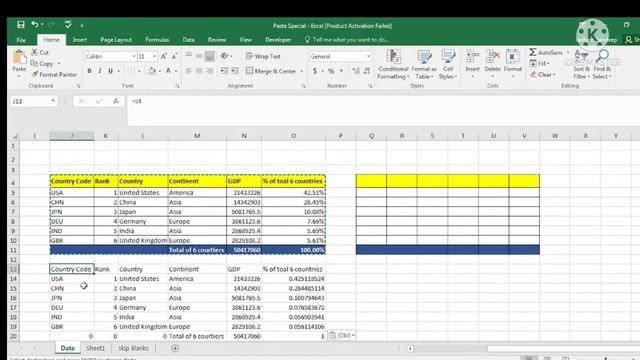Click the Insert Function fx button
Viewport: 640px width, 360px height.
click(116, 101)
